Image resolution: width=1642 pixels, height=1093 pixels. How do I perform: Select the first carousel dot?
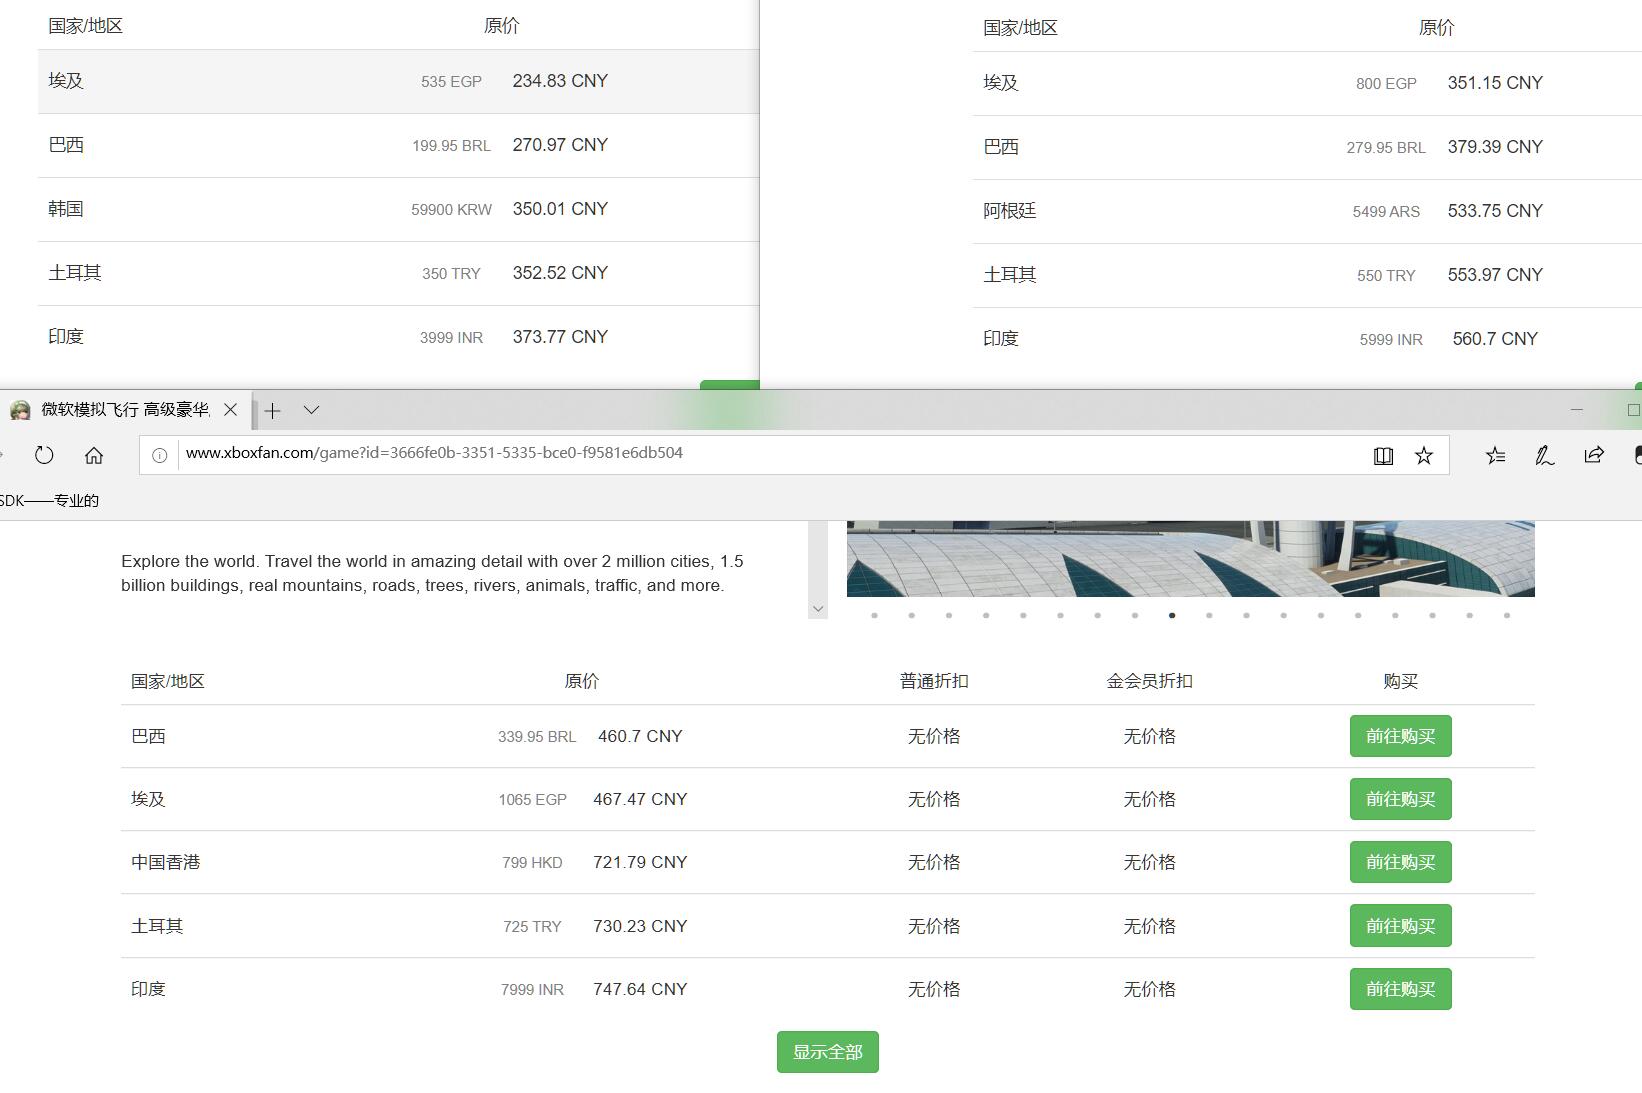(874, 615)
